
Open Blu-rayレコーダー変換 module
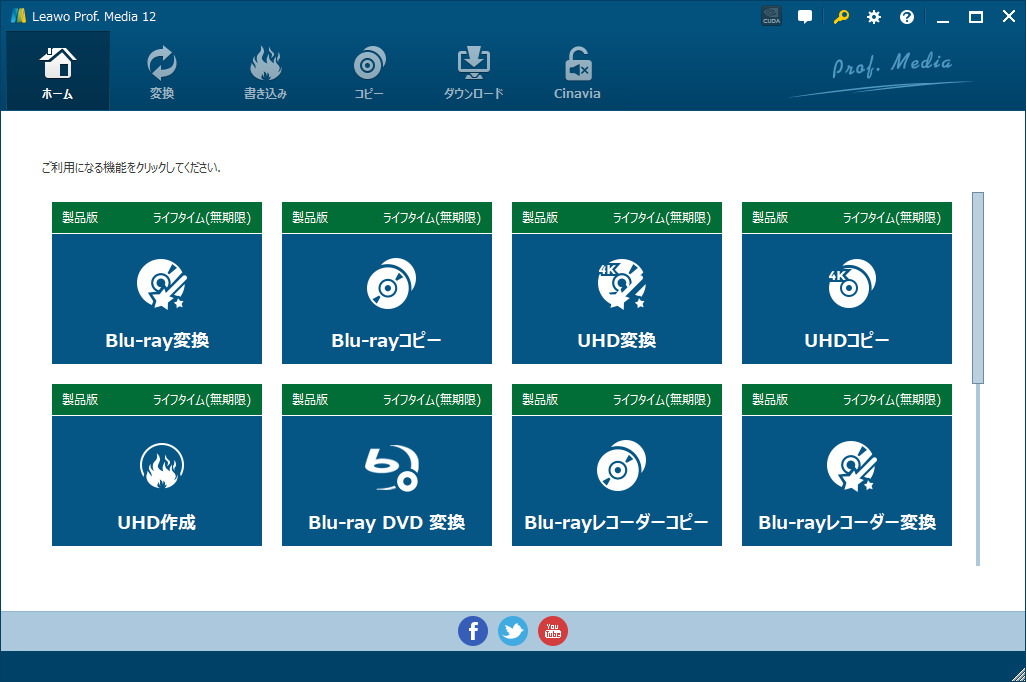[847, 481]
